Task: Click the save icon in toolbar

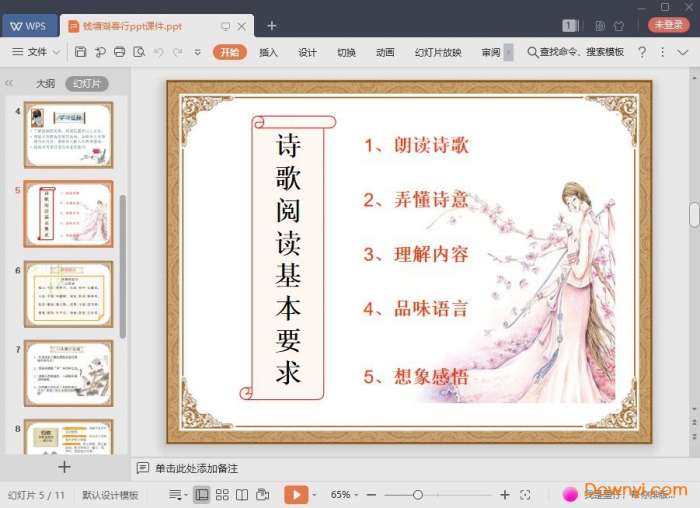Action: [x=80, y=52]
